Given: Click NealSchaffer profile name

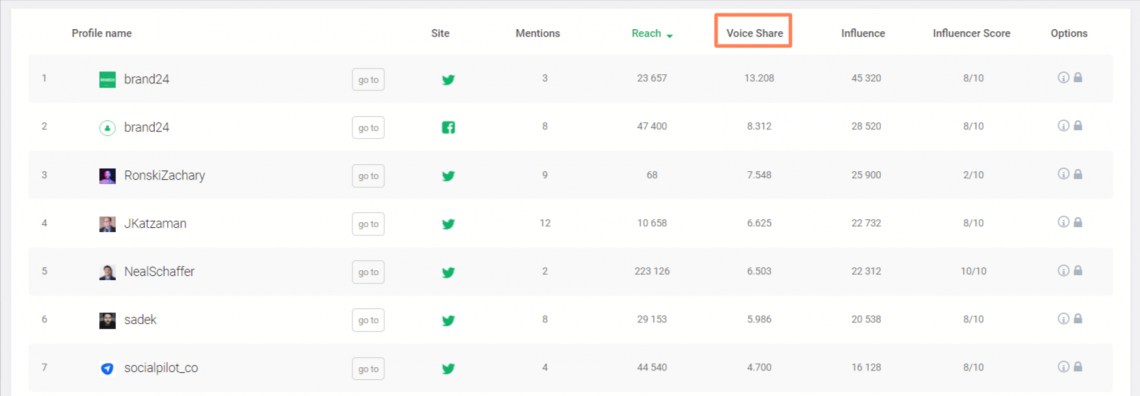Looking at the screenshot, I should 159,272.
